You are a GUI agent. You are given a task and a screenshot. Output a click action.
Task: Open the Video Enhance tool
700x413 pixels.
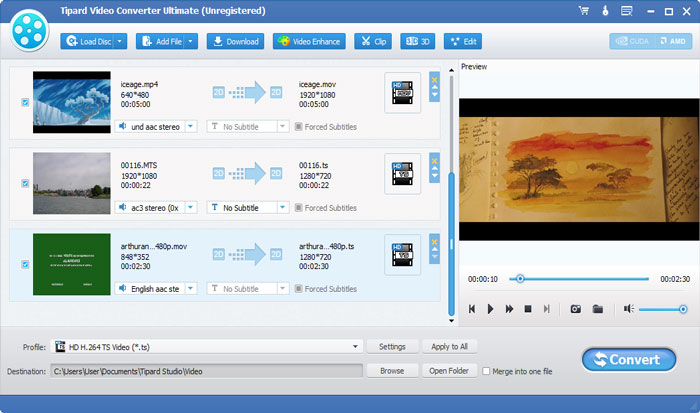309,42
